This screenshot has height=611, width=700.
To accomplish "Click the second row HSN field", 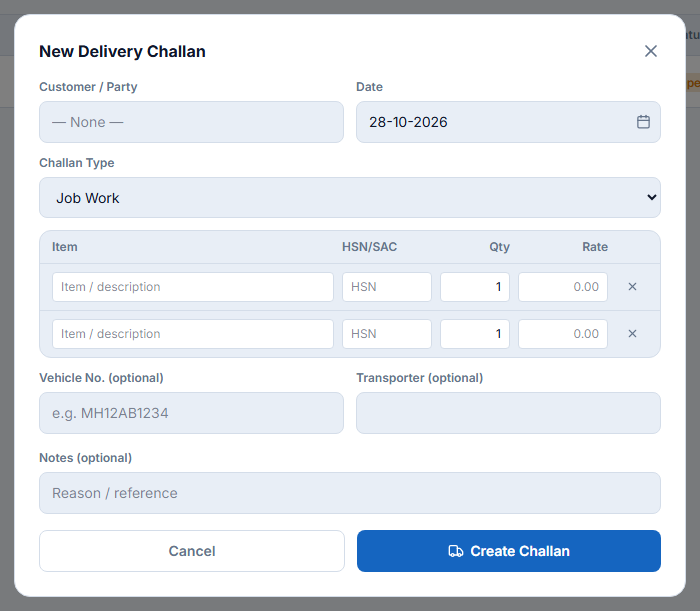I will tap(387, 333).
